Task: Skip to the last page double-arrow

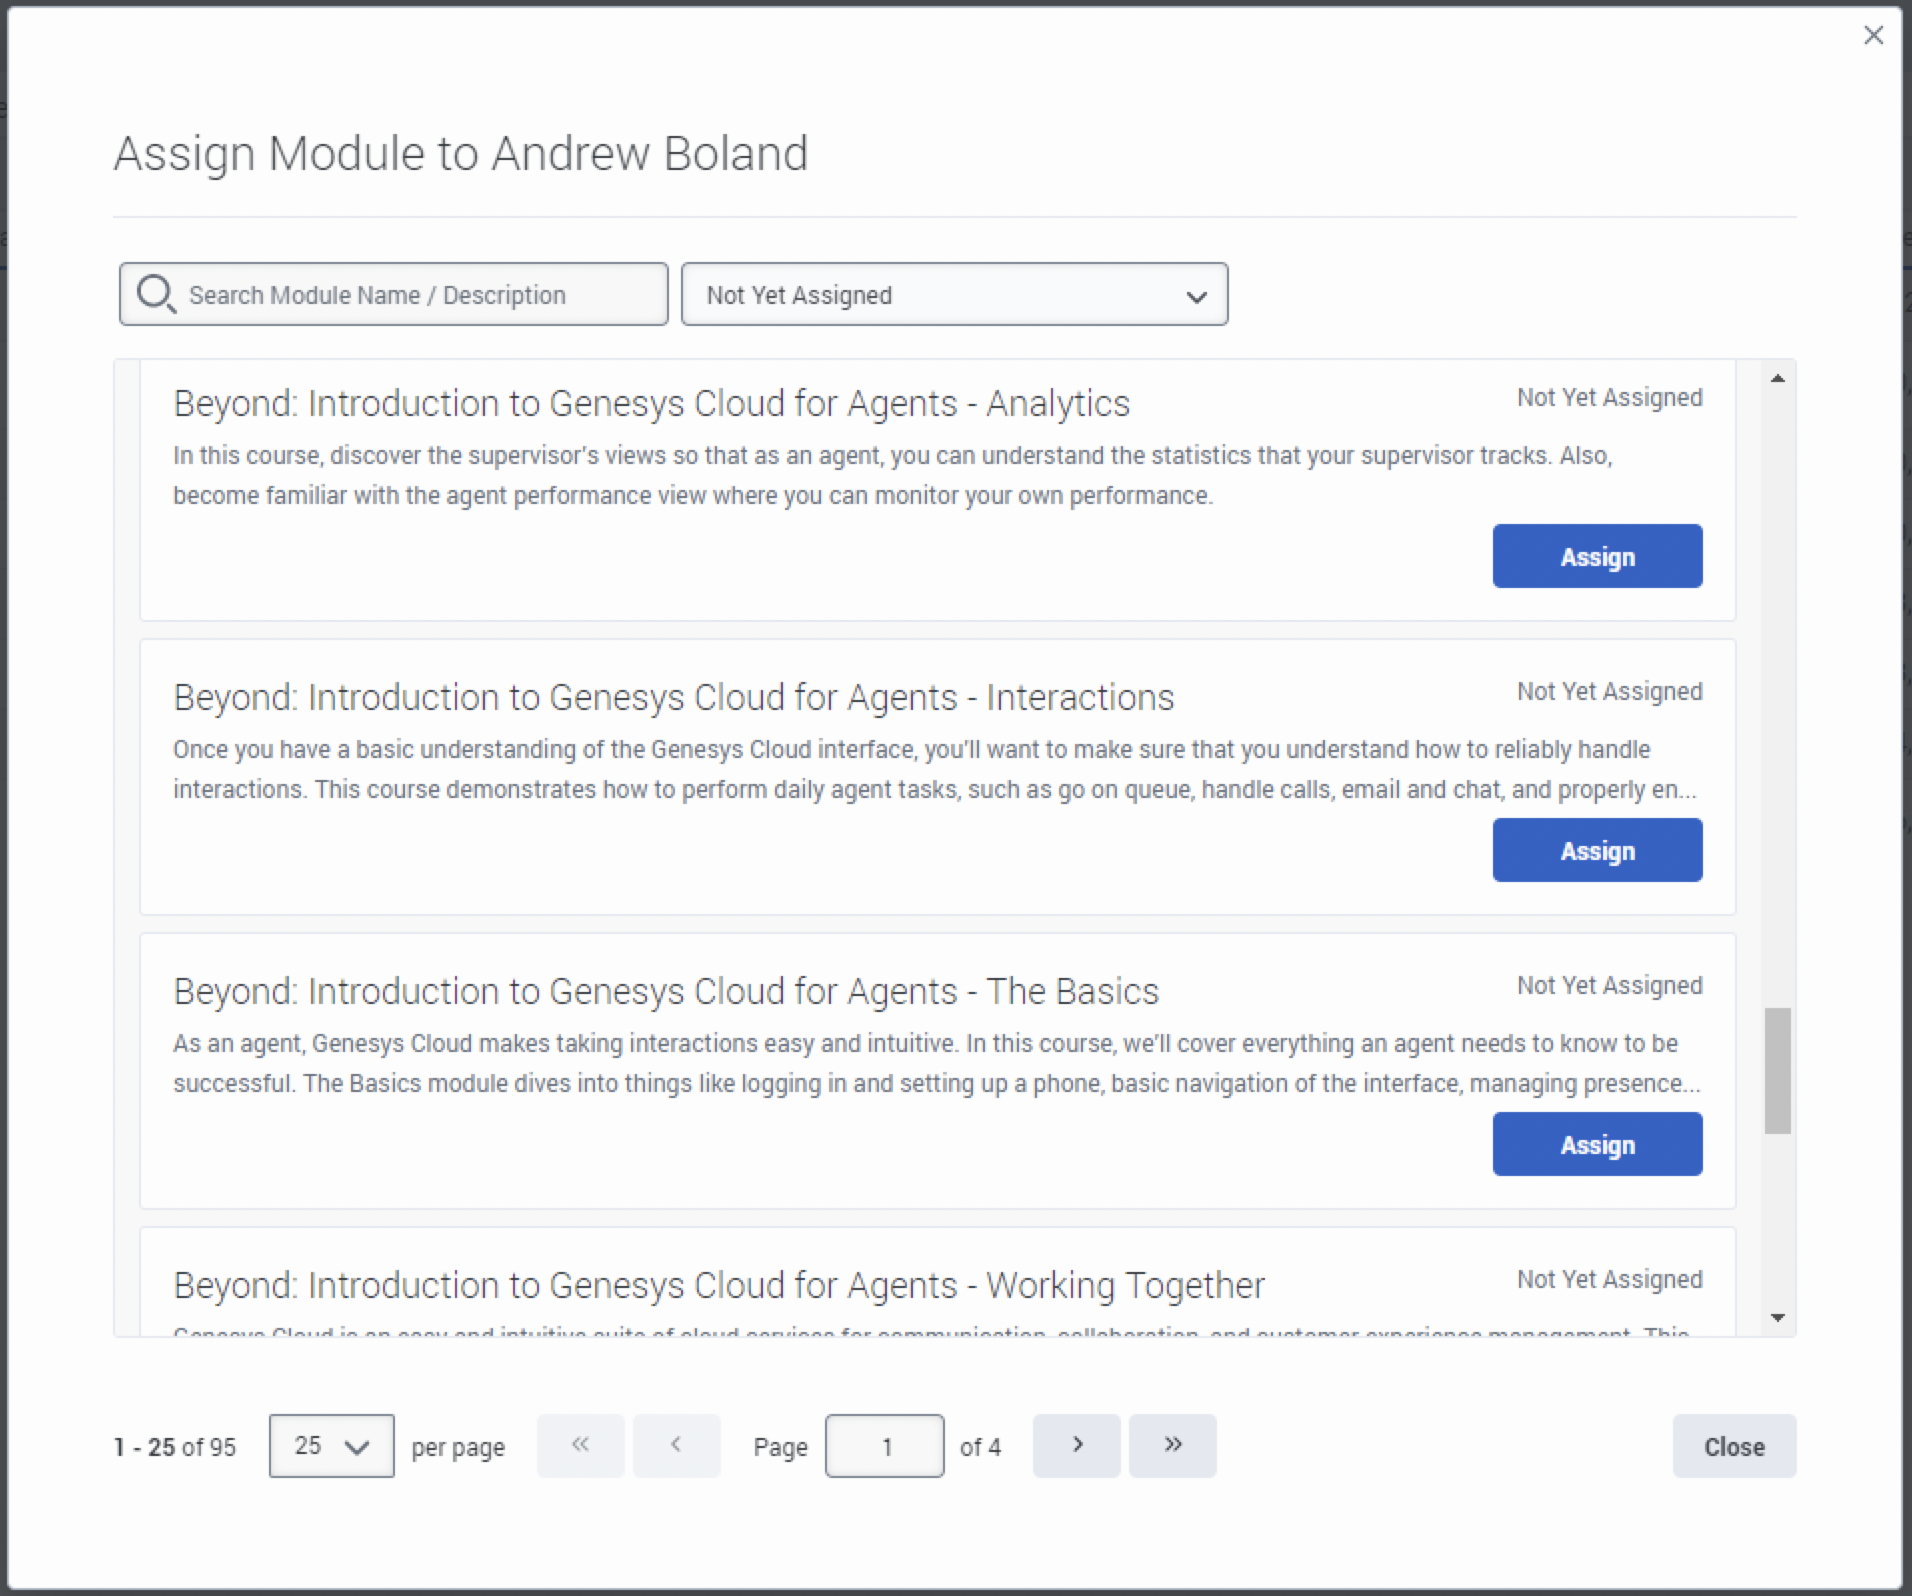Action: [1172, 1445]
